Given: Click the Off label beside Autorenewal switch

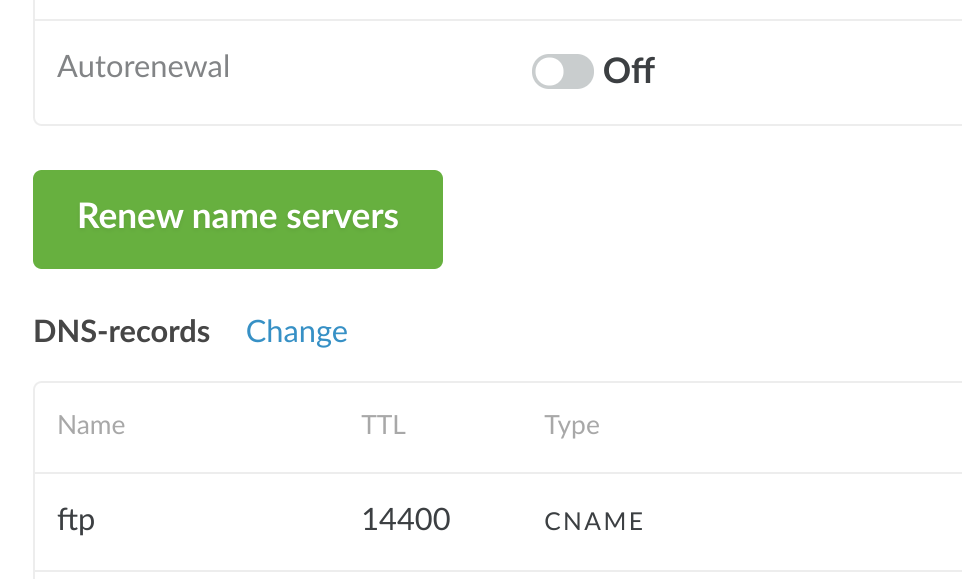Looking at the screenshot, I should pos(629,71).
